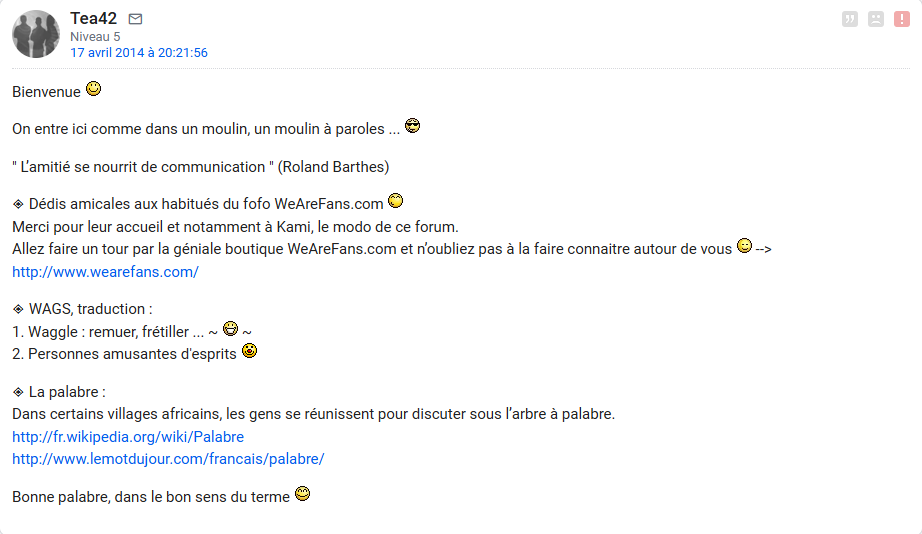The height and width of the screenshot is (534, 922).
Task: Click the quote post icon
Action: tap(850, 19)
